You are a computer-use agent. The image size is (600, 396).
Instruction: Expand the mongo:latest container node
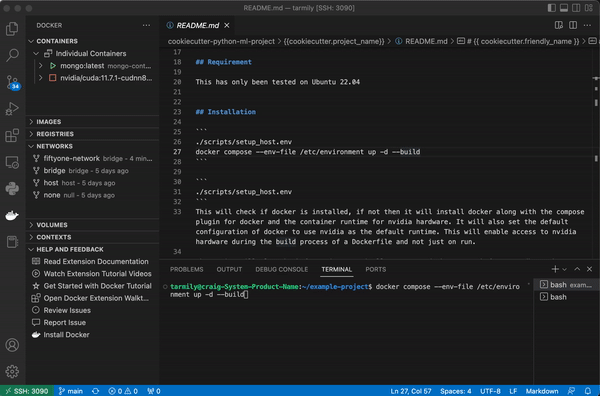click(x=41, y=66)
